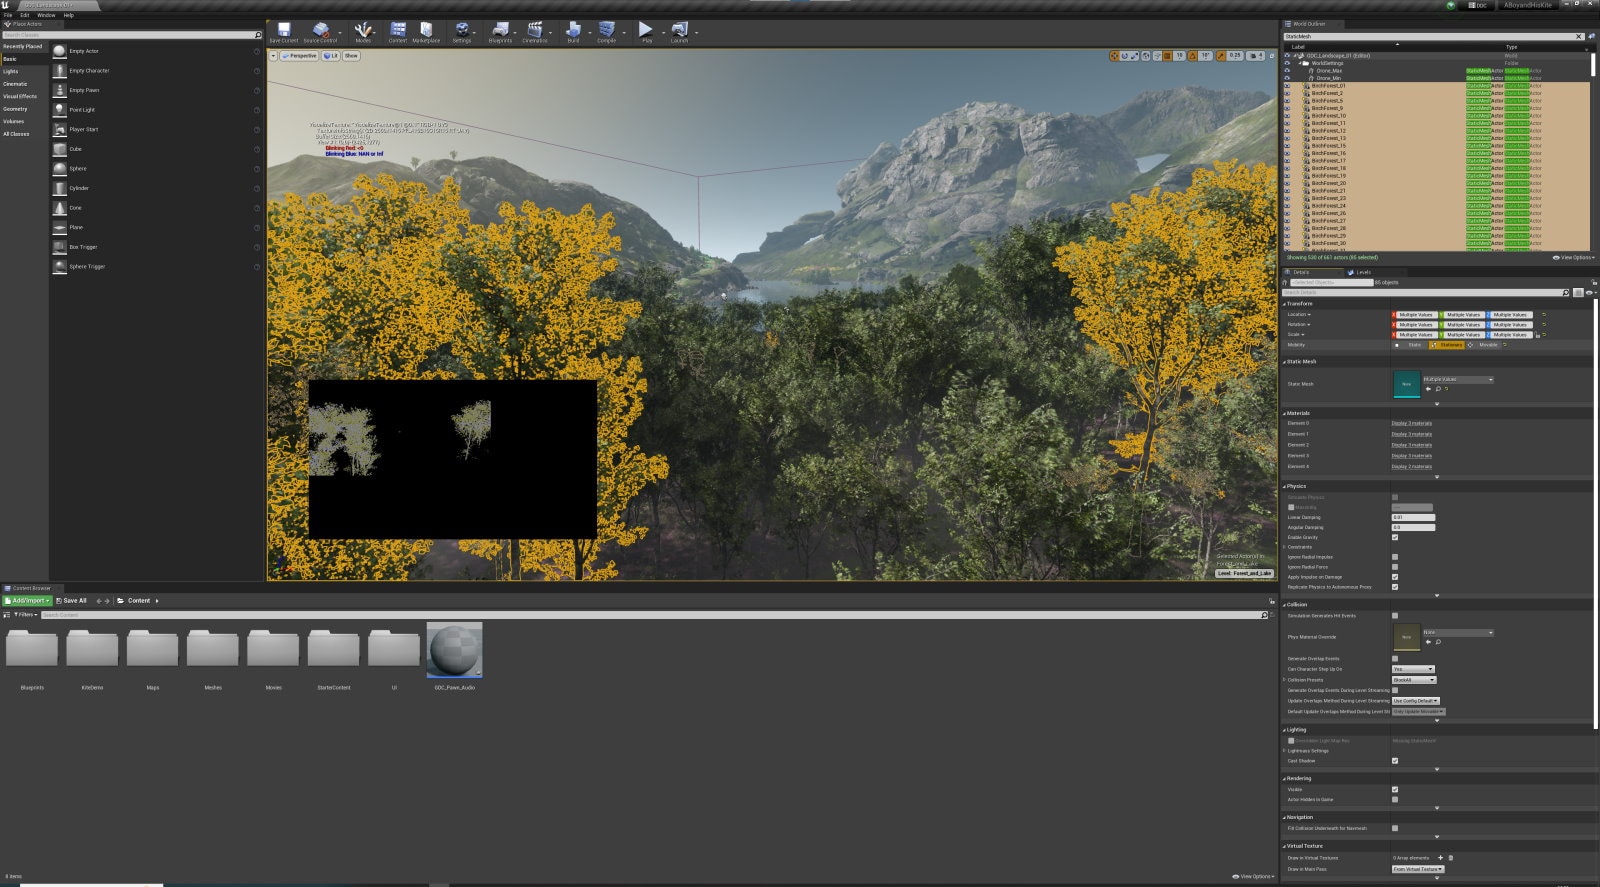Click the Launch toolbar icon
Viewport: 1600px width, 887px height.
click(679, 32)
